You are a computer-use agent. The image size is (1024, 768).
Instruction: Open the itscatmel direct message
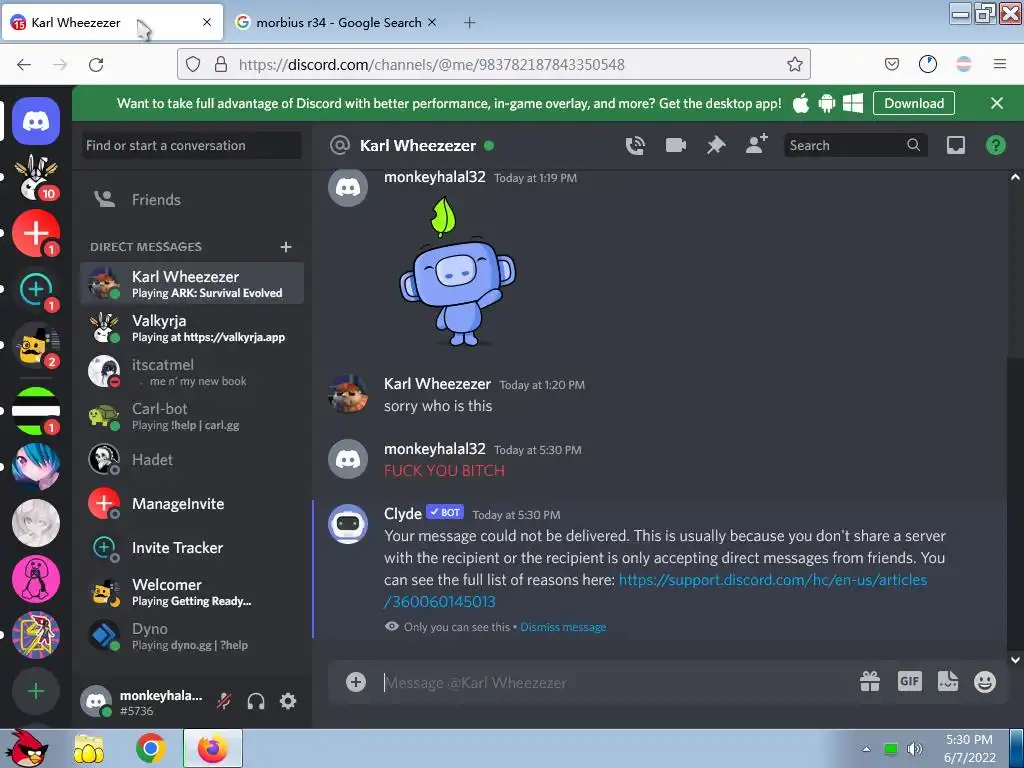pos(192,372)
